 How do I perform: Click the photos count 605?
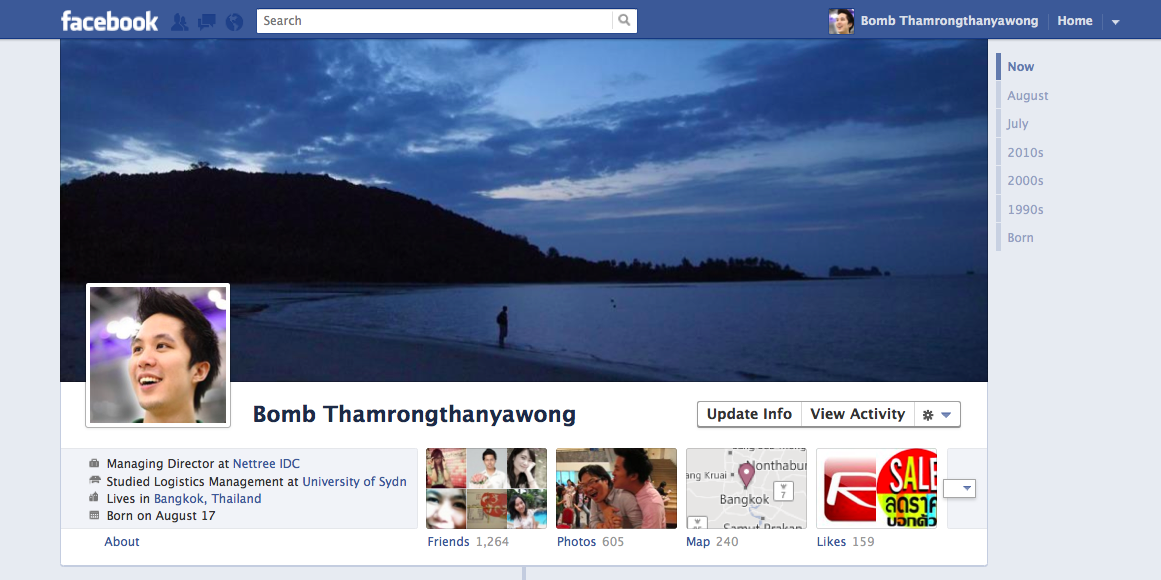point(612,541)
